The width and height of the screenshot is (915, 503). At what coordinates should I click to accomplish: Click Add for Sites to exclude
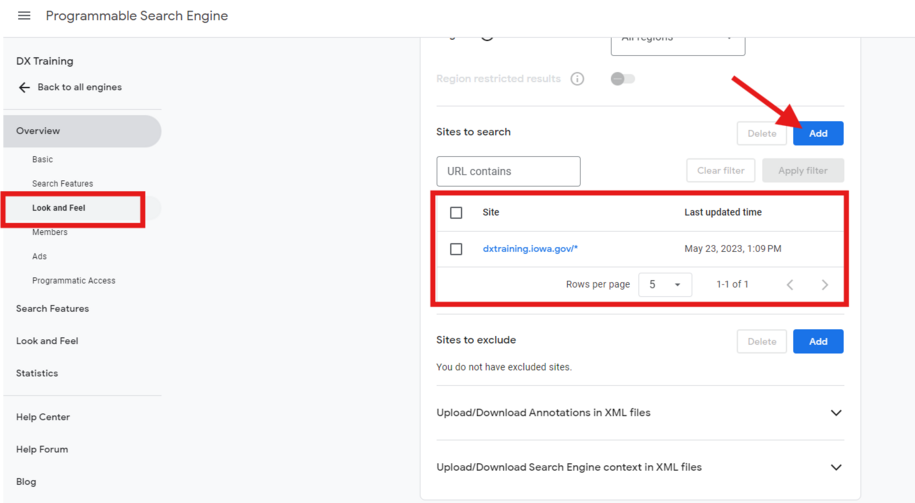click(818, 341)
